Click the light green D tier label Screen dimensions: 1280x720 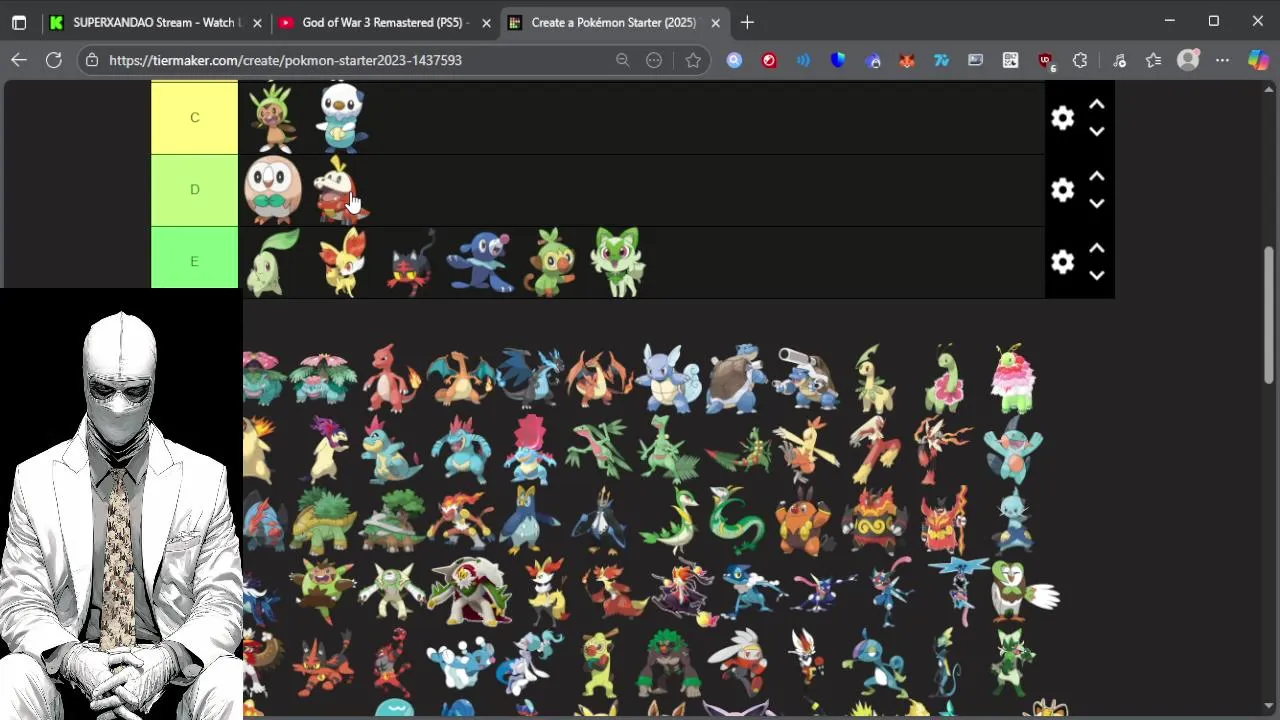194,190
